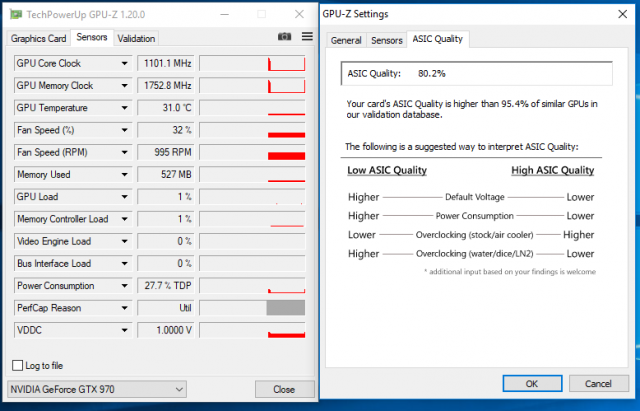Open the Fan Speed (RPM) dropdown arrow

[124, 153]
